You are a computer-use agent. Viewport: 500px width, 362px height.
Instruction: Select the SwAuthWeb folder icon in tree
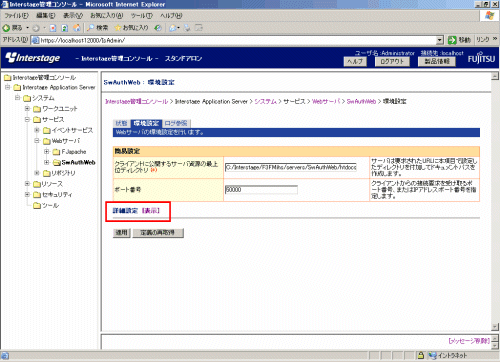(x=56, y=163)
